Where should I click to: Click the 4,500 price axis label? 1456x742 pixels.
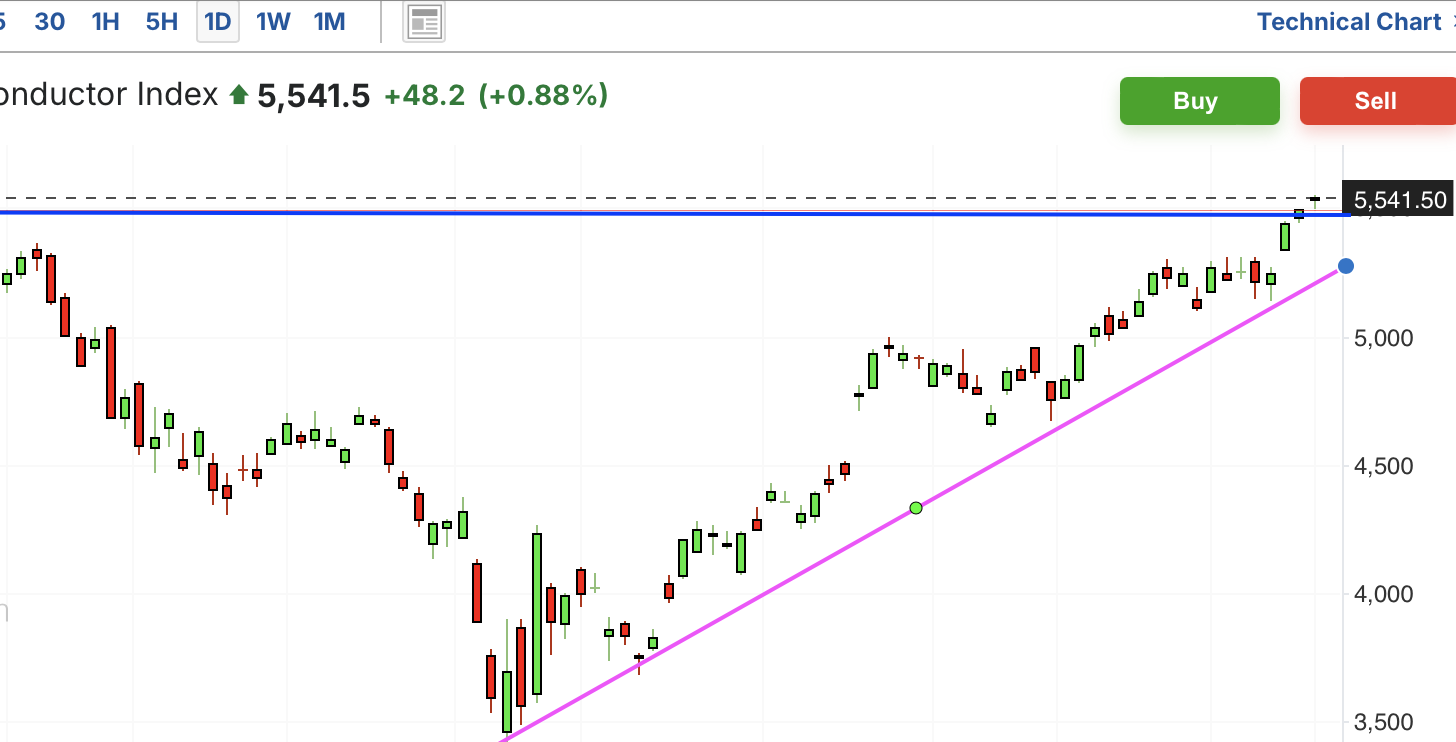(1385, 466)
